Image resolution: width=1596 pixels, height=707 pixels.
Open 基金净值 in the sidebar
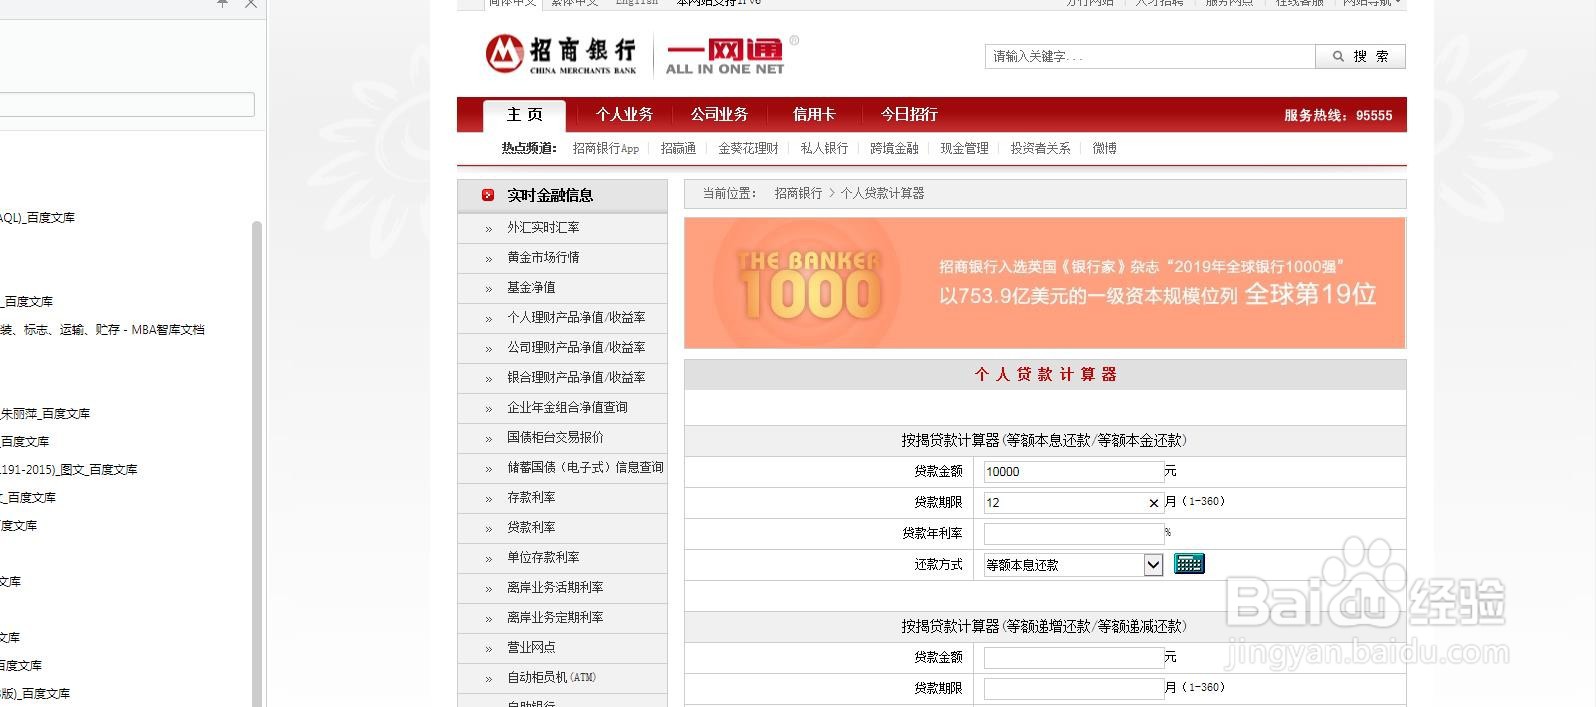(531, 288)
